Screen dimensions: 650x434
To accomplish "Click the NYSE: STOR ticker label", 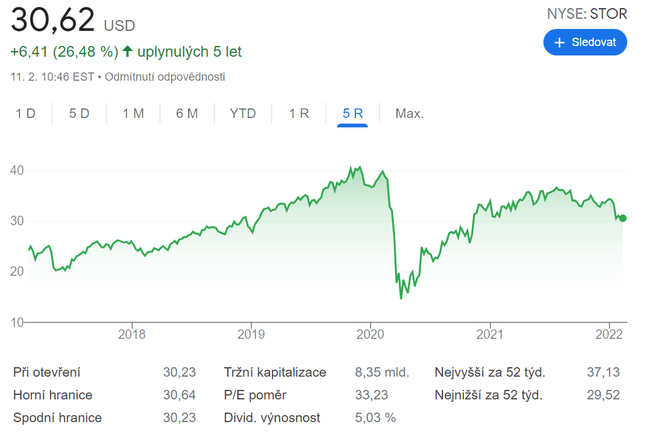I will pos(586,14).
